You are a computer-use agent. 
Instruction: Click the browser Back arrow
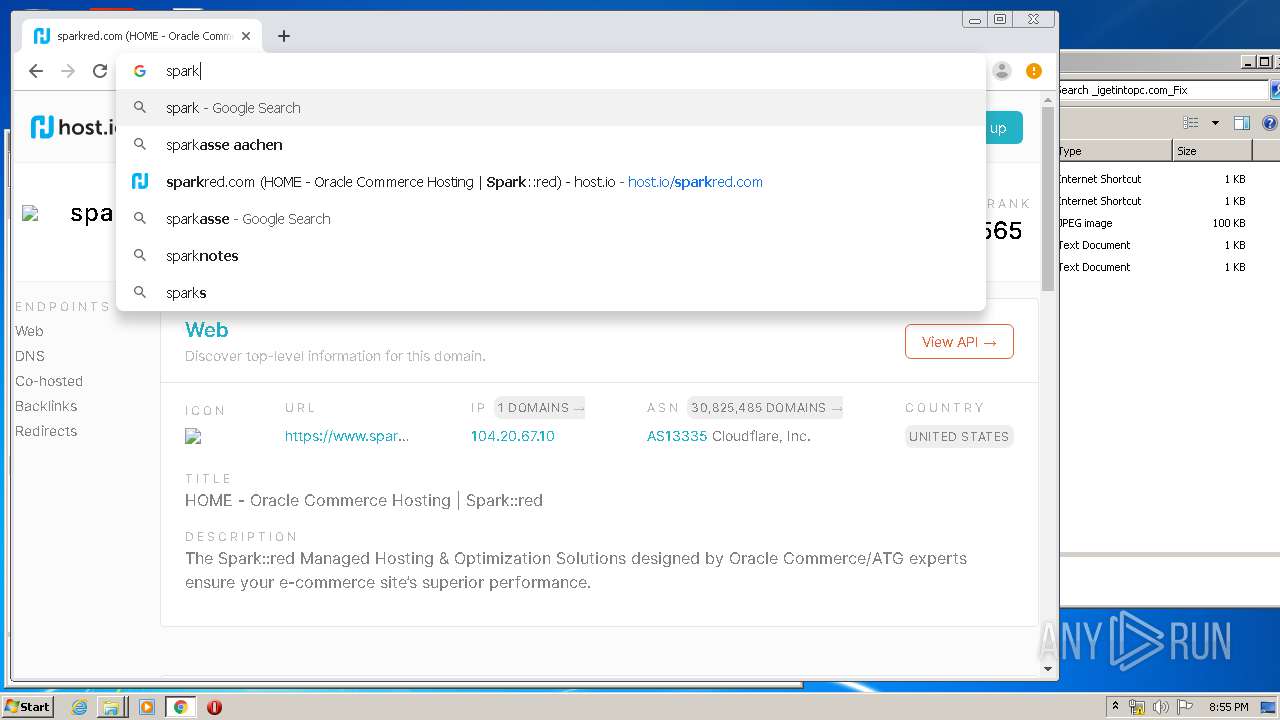[36, 71]
